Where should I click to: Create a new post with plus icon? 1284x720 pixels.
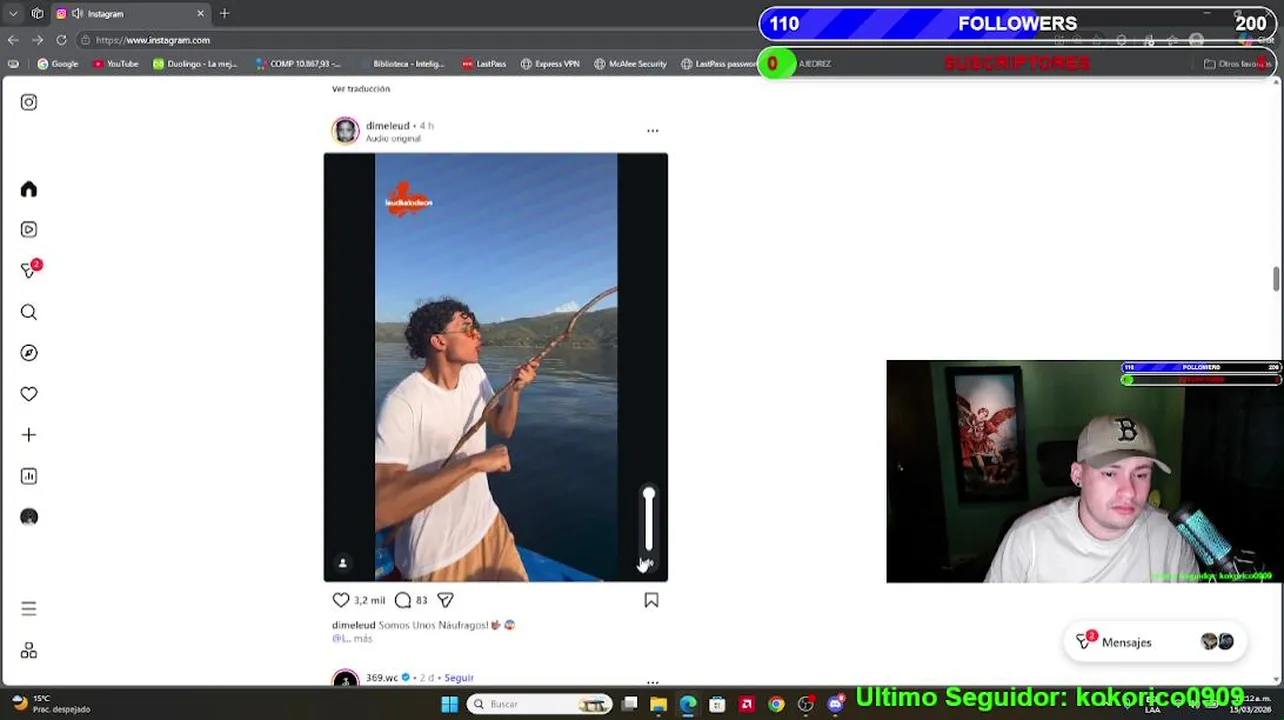click(x=29, y=435)
